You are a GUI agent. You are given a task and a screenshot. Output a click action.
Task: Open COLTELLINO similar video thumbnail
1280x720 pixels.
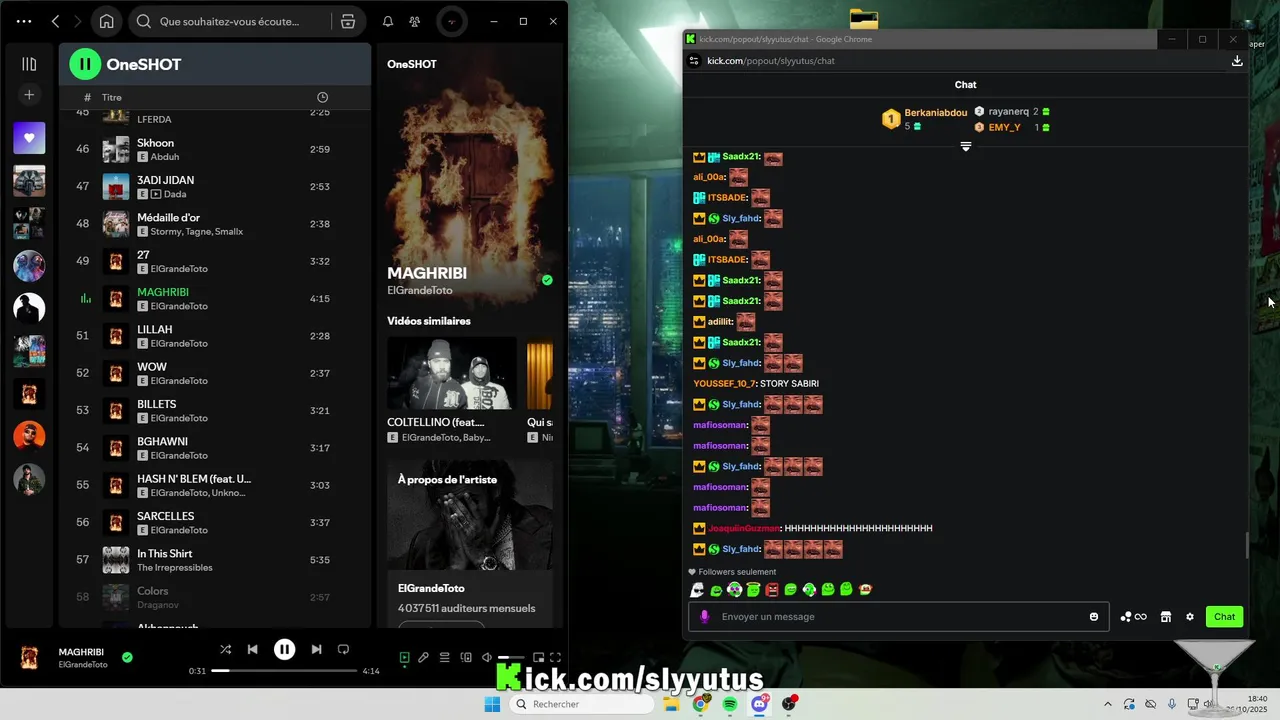pyautogui.click(x=452, y=373)
